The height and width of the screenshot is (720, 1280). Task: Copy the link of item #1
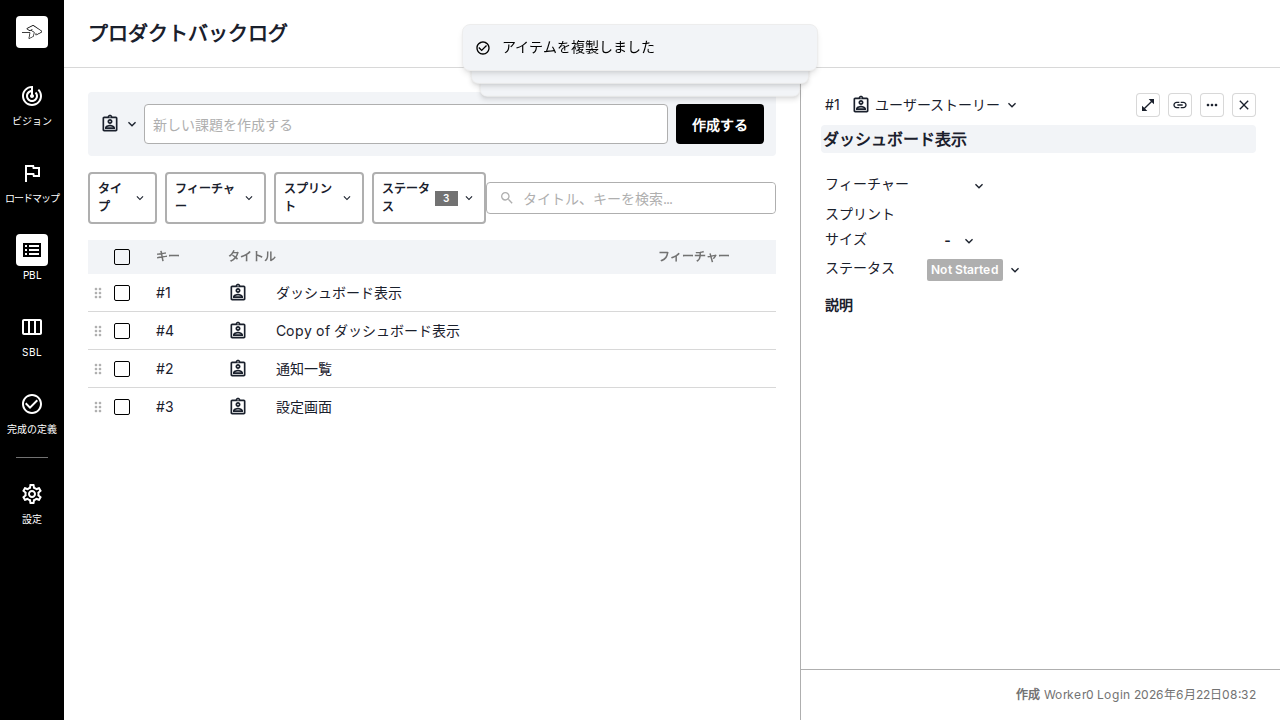point(1180,105)
